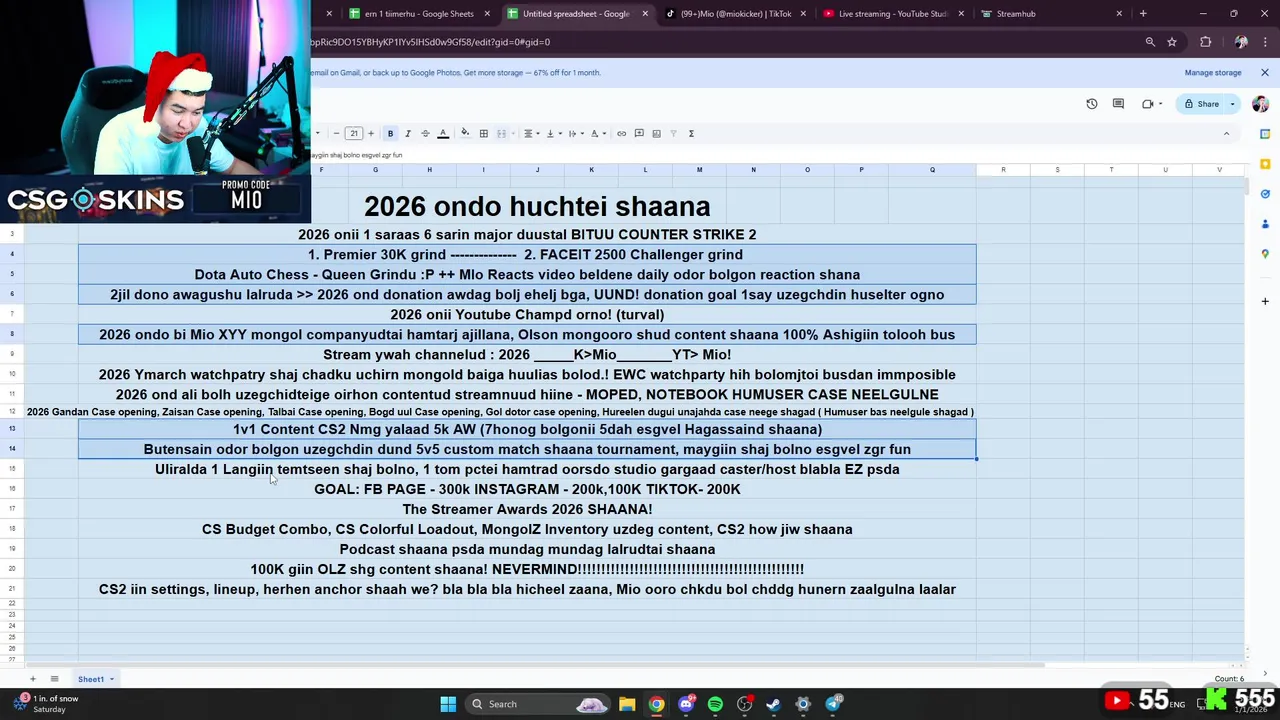The height and width of the screenshot is (720, 1280).
Task: Toggle italic formatting in the Sheets toolbar
Action: coord(407,133)
